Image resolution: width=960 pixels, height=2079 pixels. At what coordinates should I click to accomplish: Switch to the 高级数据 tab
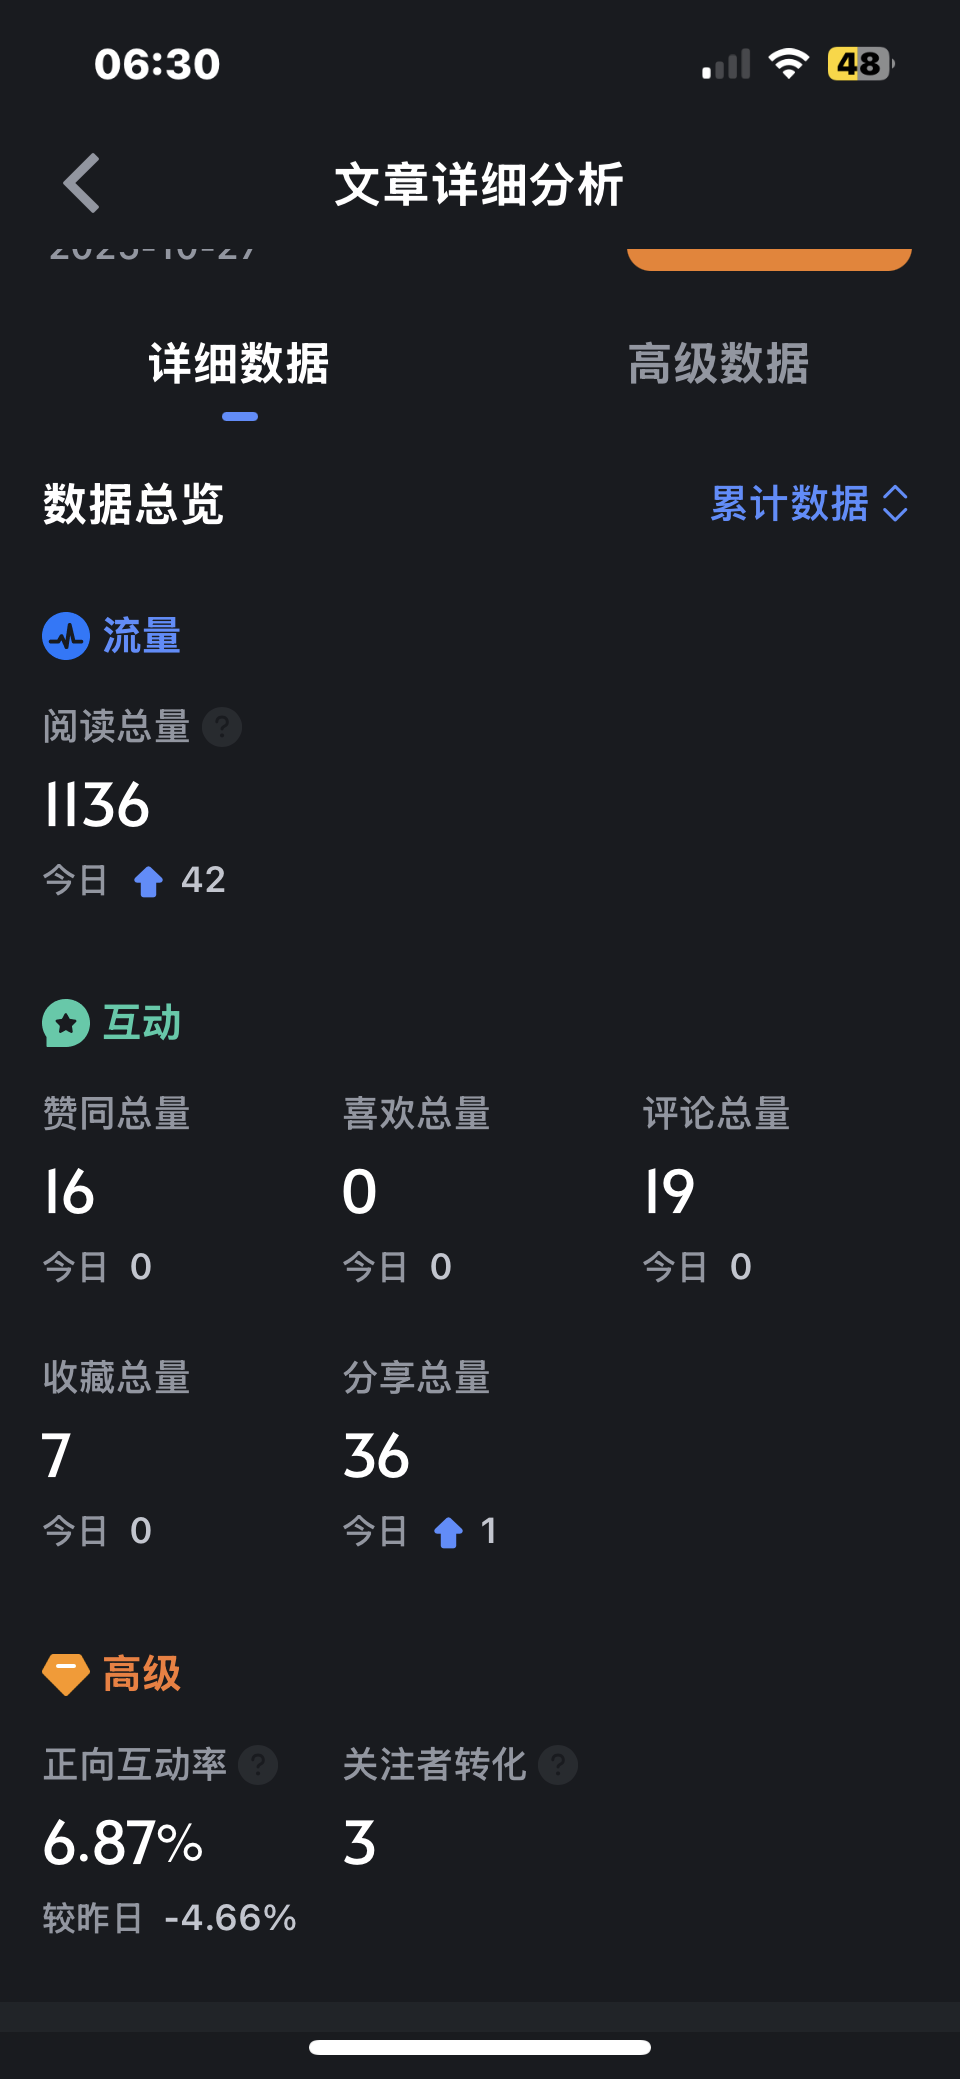[x=718, y=364]
